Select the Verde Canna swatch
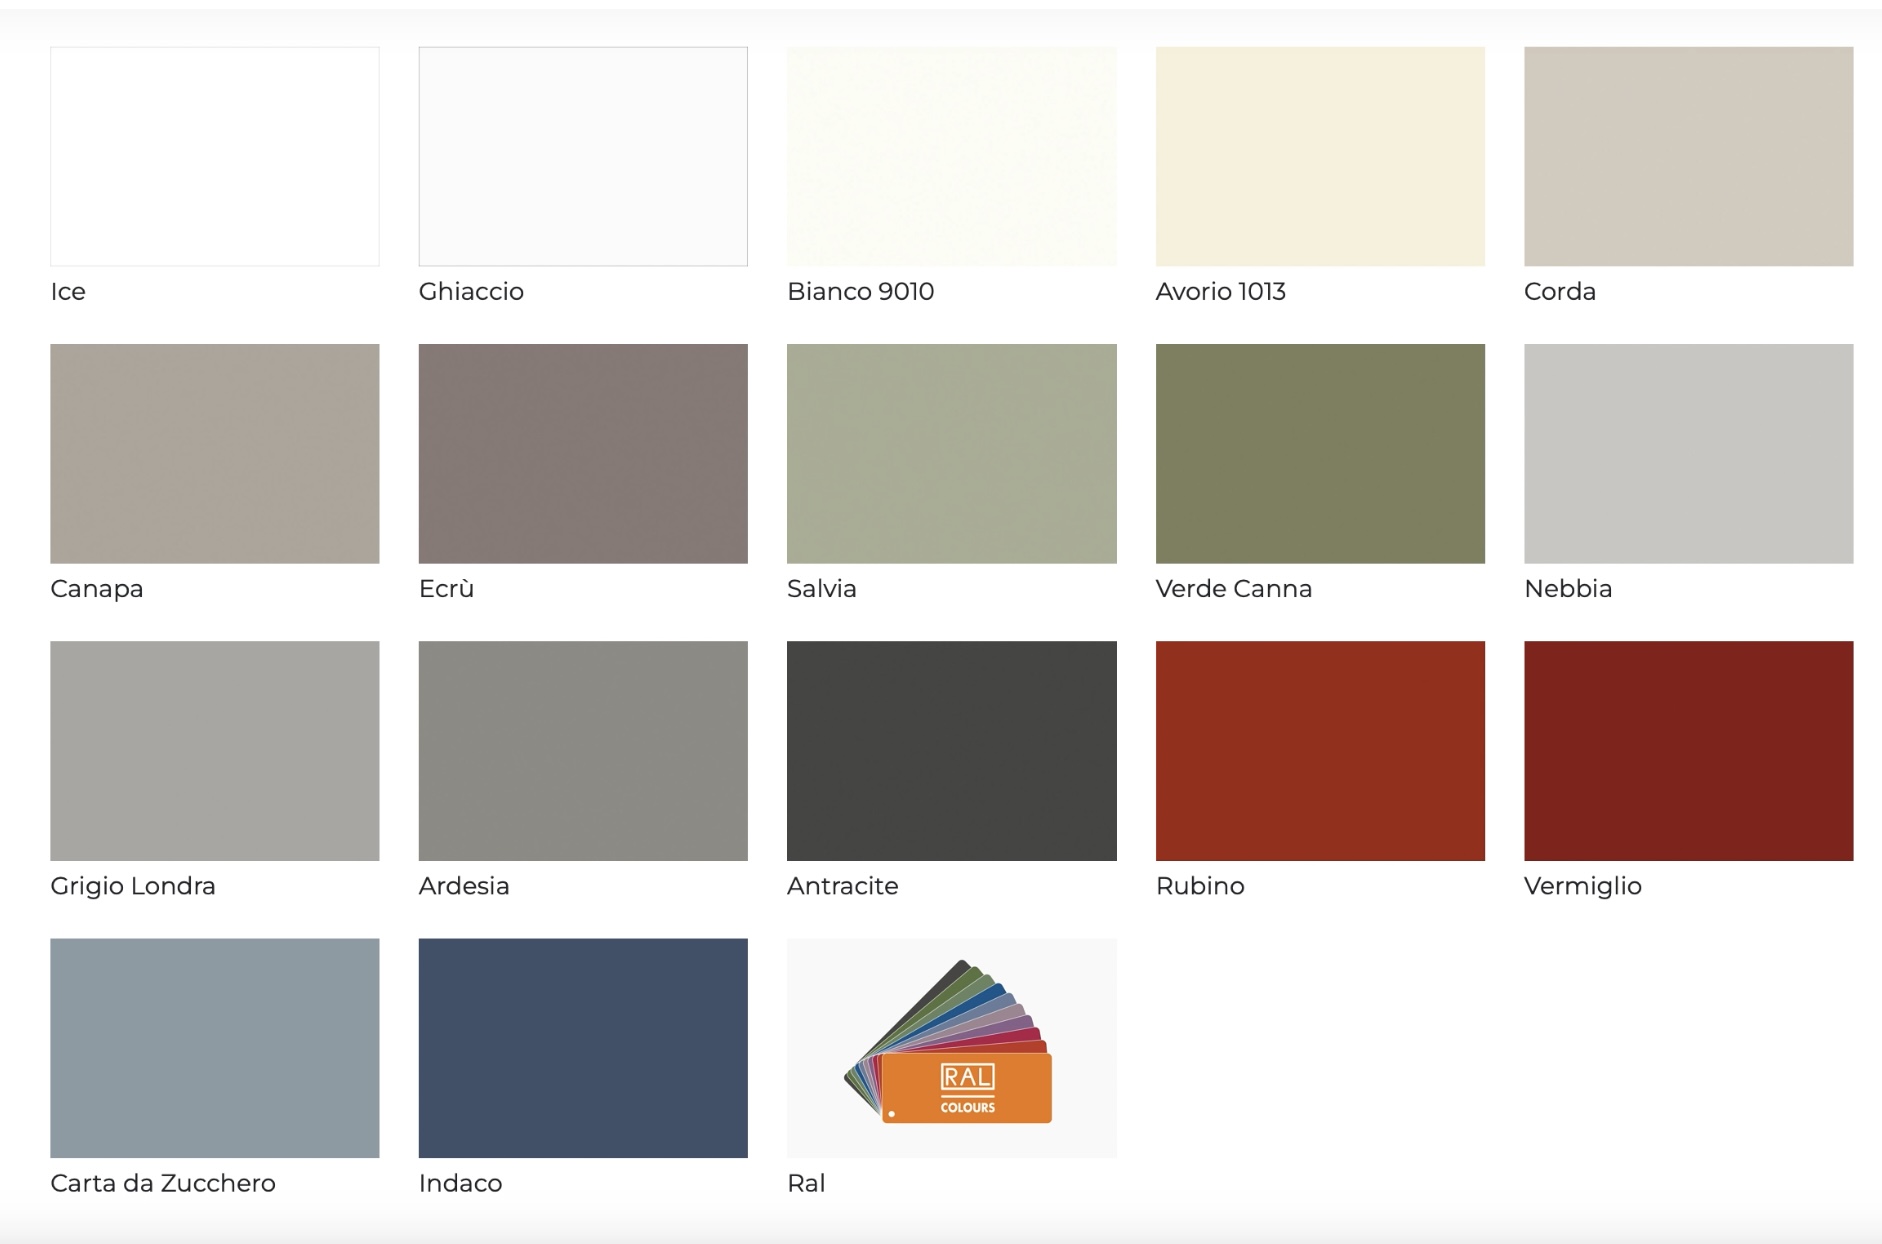This screenshot has height=1244, width=1882. [1320, 453]
